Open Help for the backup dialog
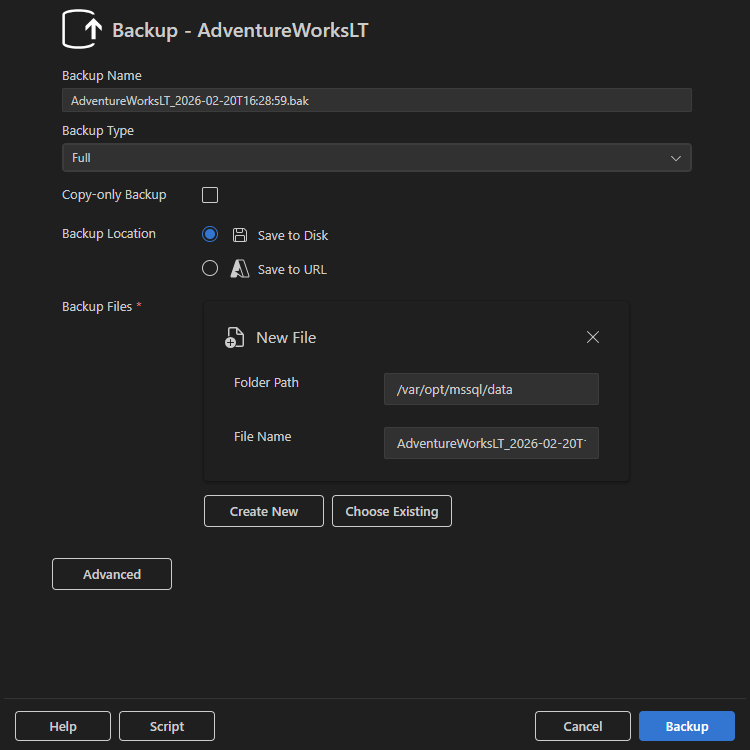Viewport: 750px width, 750px height. tap(63, 727)
